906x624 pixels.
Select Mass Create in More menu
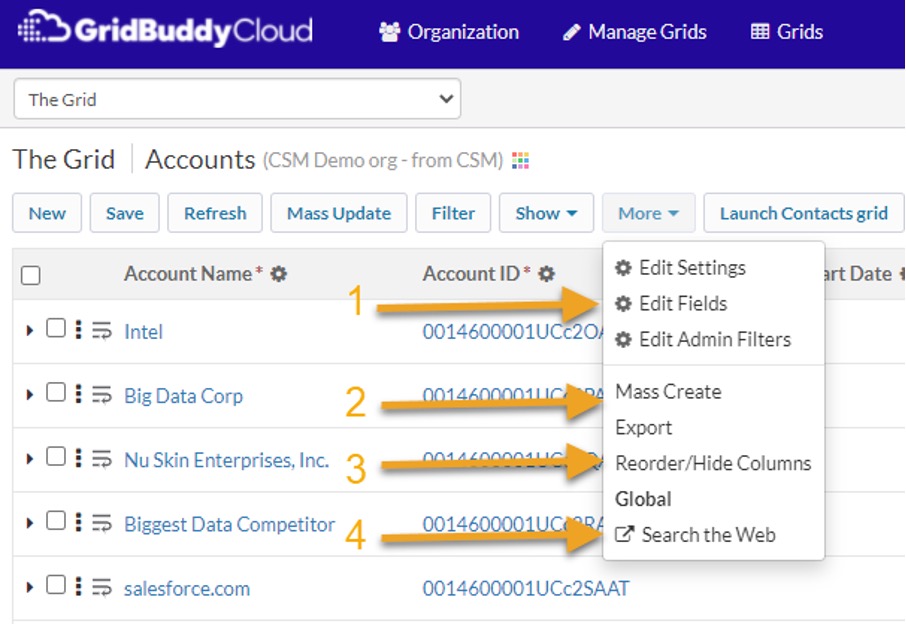point(669,392)
